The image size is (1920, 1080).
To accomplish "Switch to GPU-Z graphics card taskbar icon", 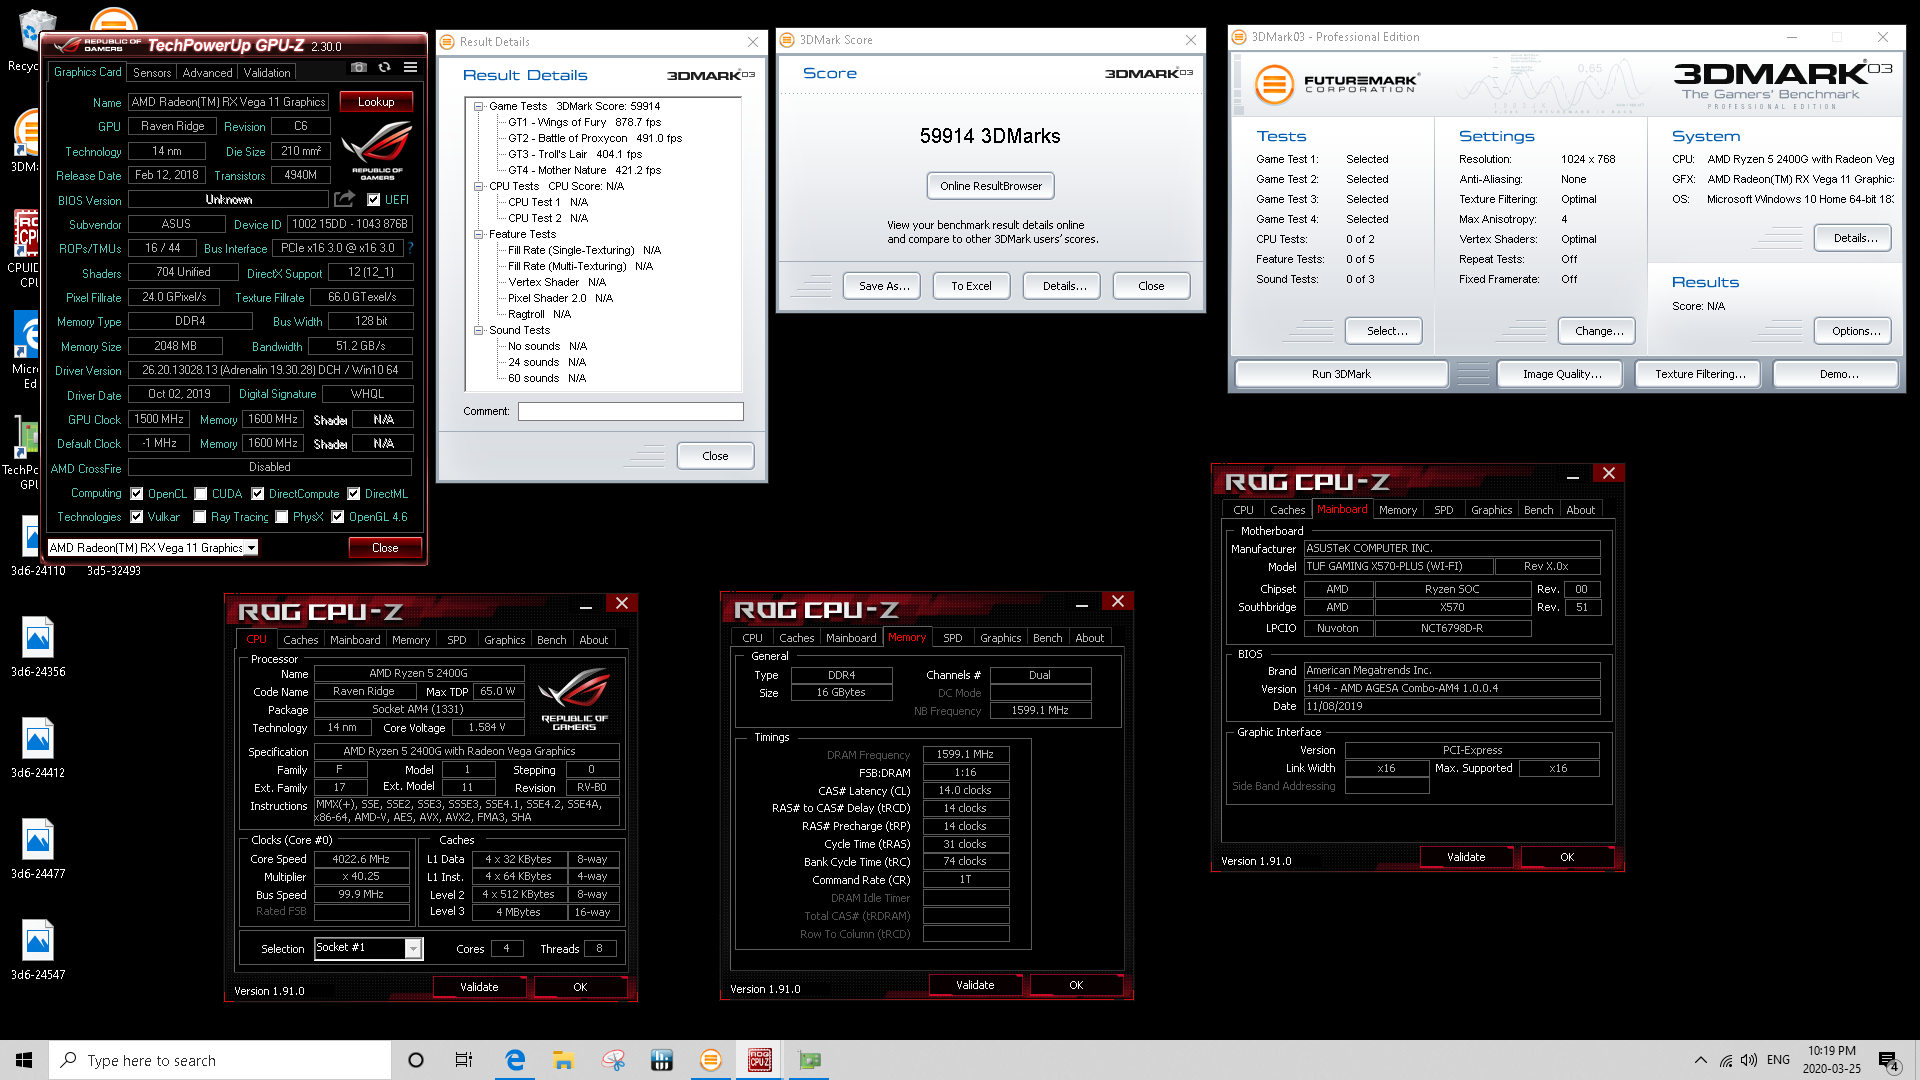I will point(810,1060).
